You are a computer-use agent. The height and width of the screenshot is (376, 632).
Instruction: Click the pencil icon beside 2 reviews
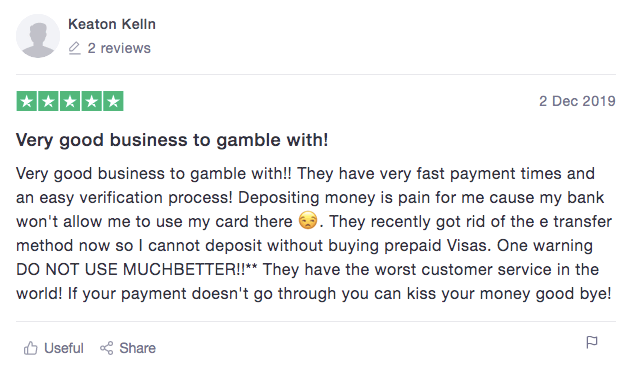[x=75, y=48]
